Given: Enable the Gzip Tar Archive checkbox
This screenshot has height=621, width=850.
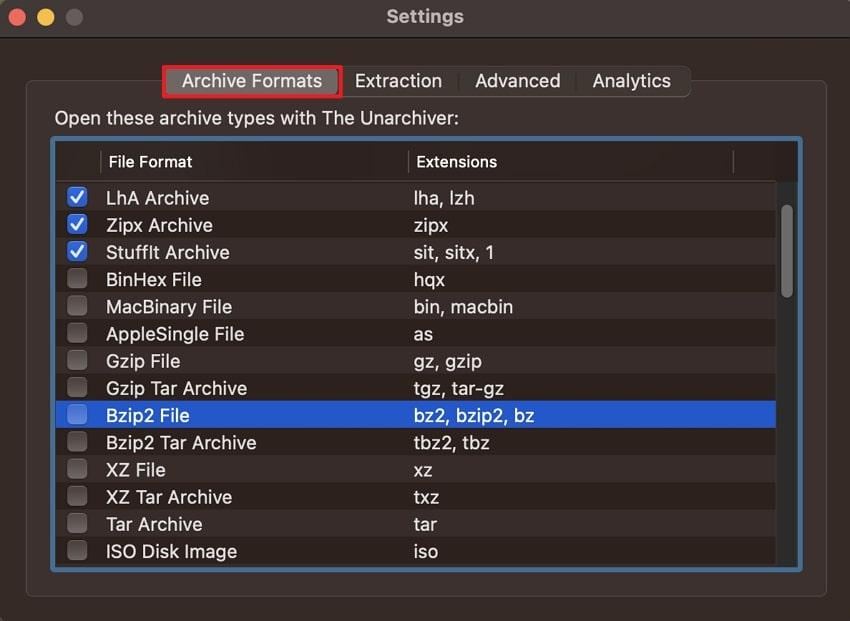Looking at the screenshot, I should pyautogui.click(x=77, y=387).
